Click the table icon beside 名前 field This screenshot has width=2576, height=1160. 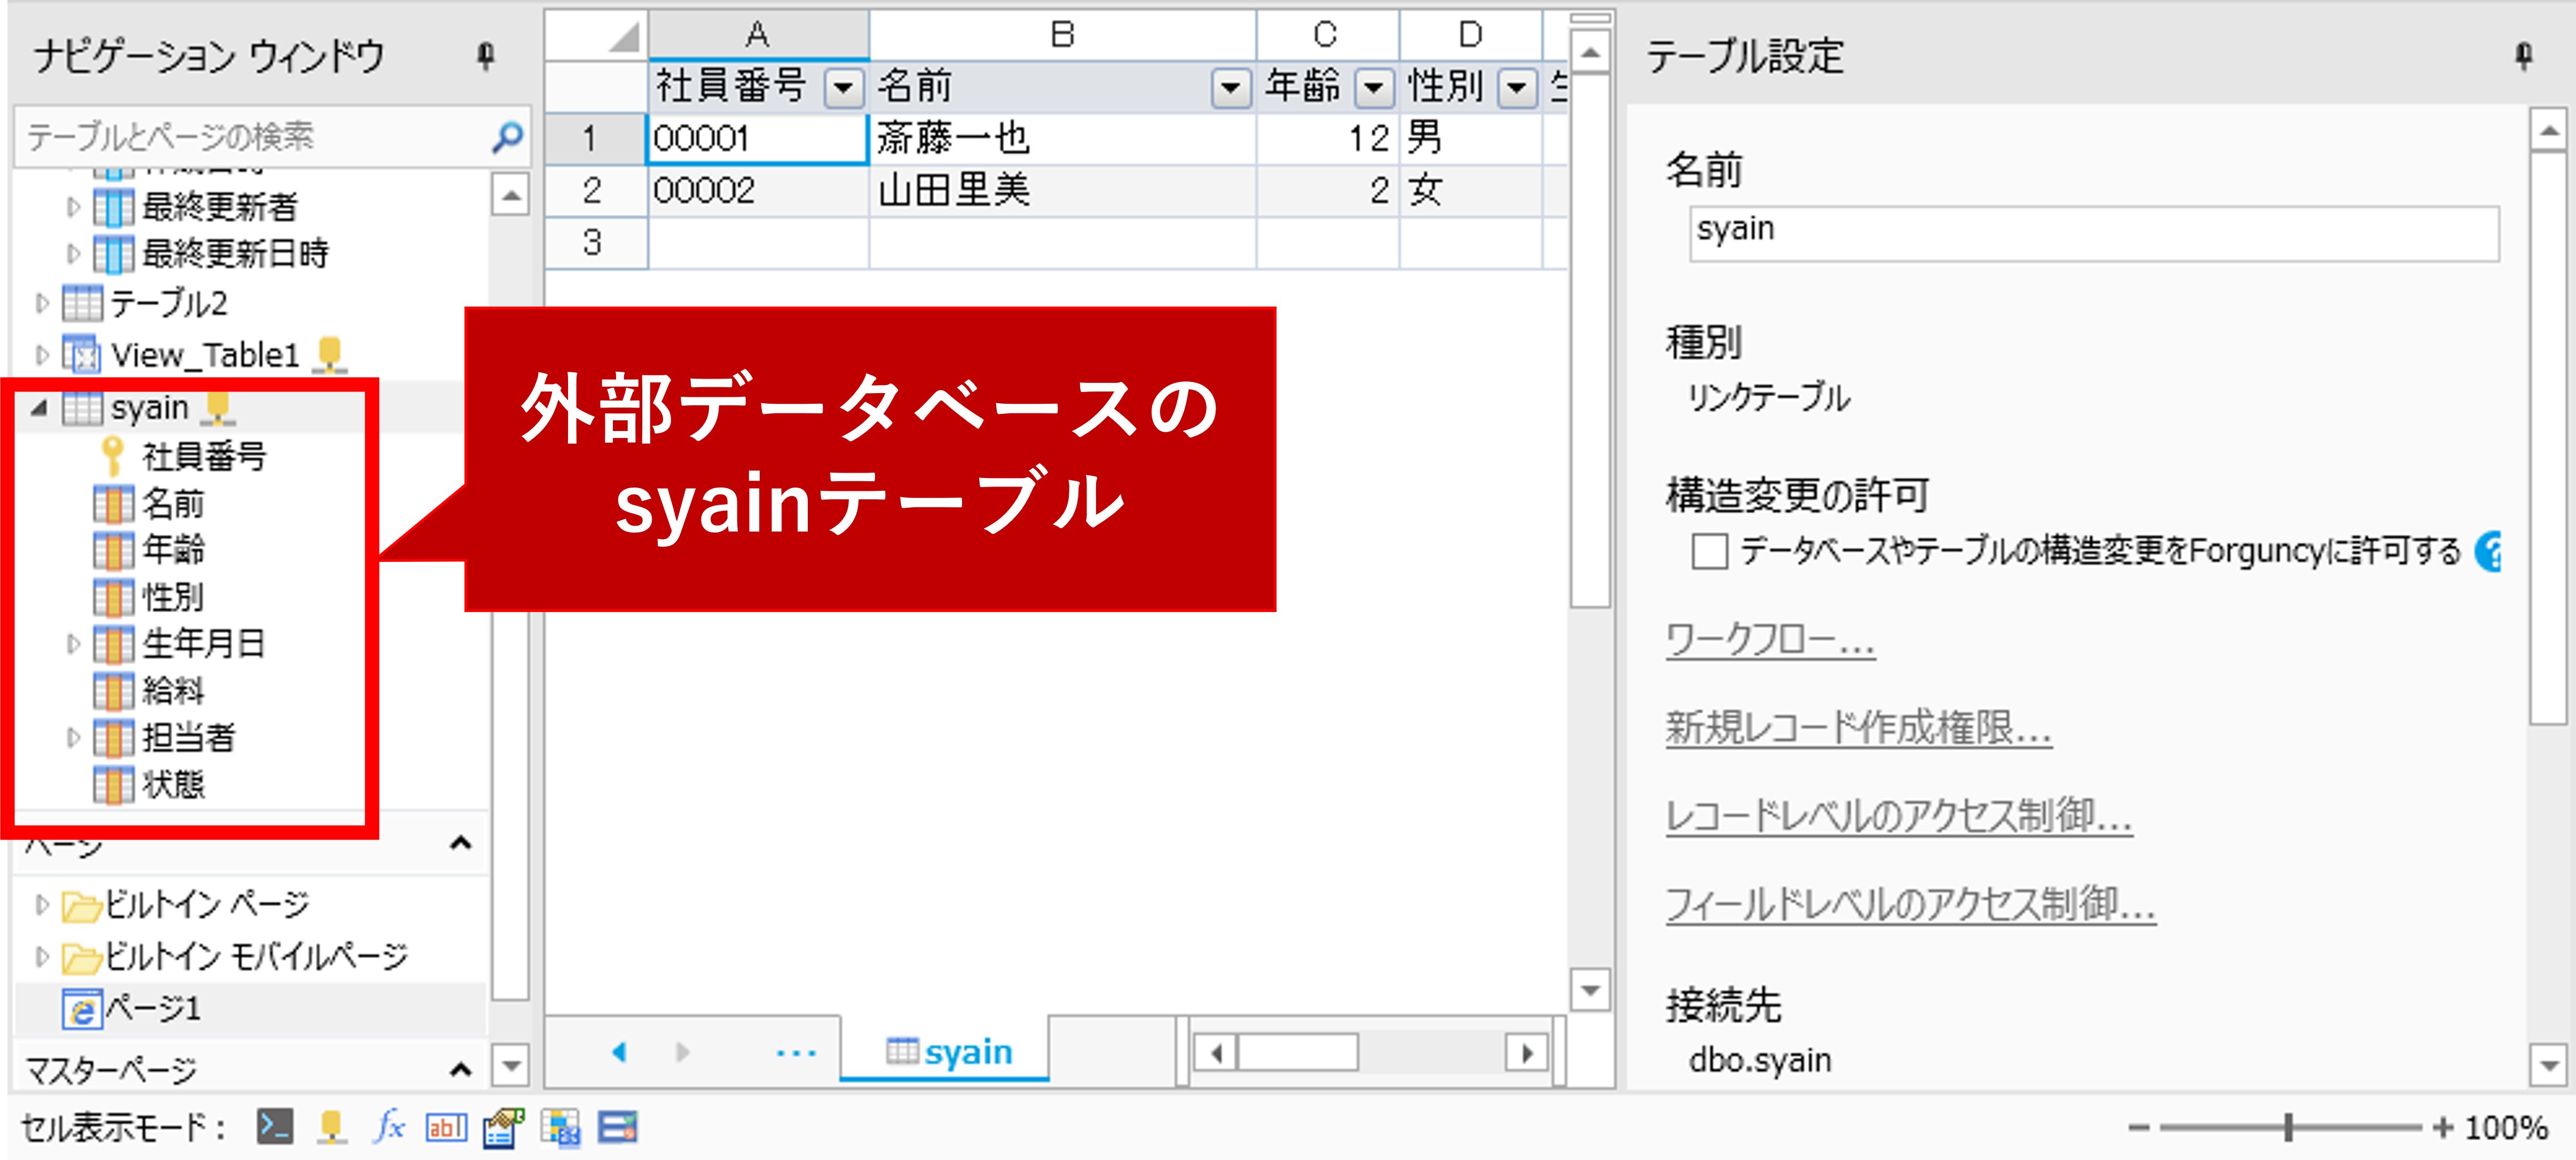tap(113, 503)
